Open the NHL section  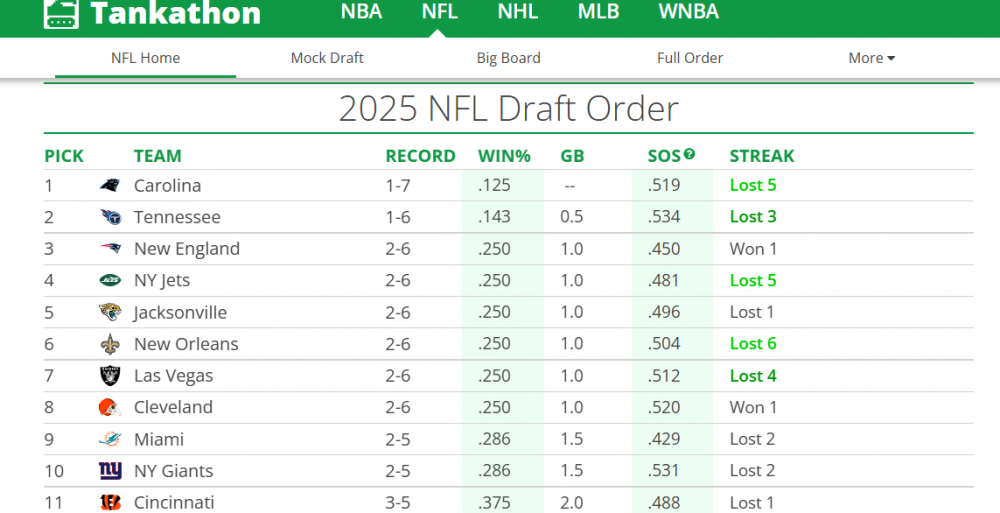click(518, 12)
